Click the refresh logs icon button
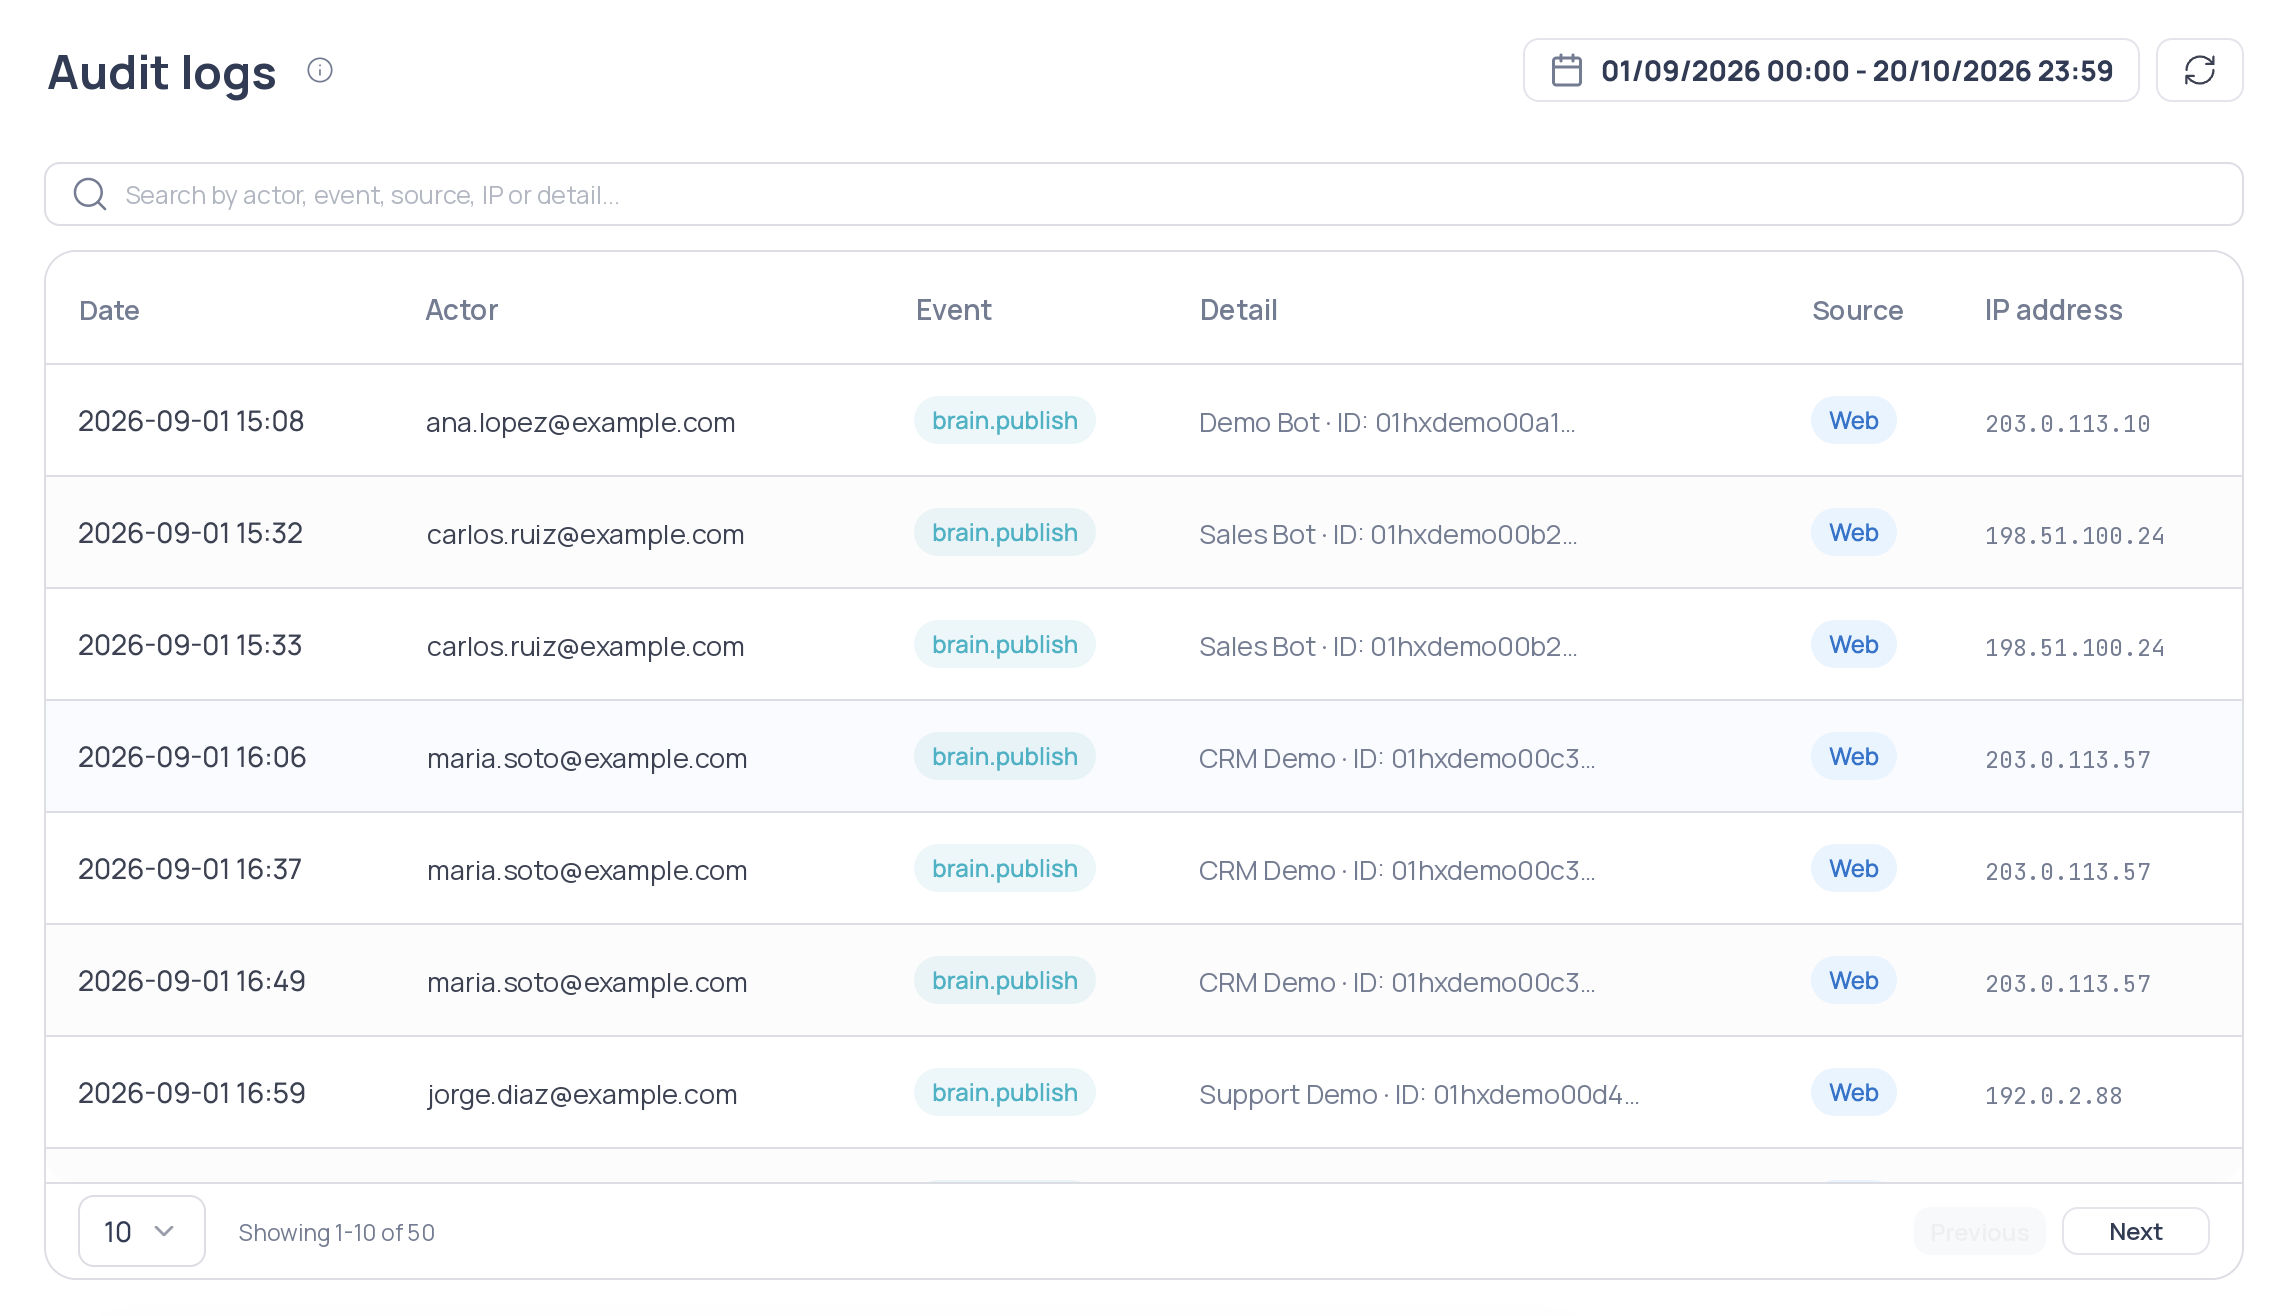This screenshot has width=2288, height=1316. pyautogui.click(x=2199, y=70)
